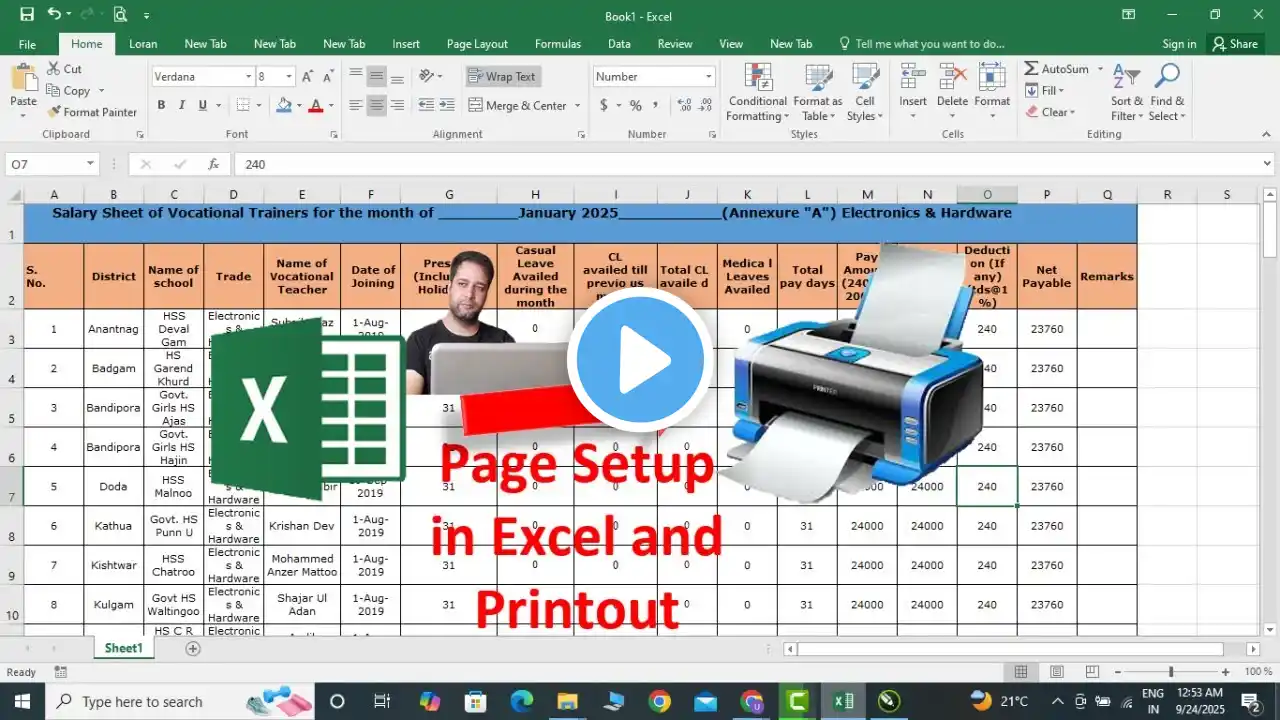Open File Explorer from the taskbar

pos(567,701)
